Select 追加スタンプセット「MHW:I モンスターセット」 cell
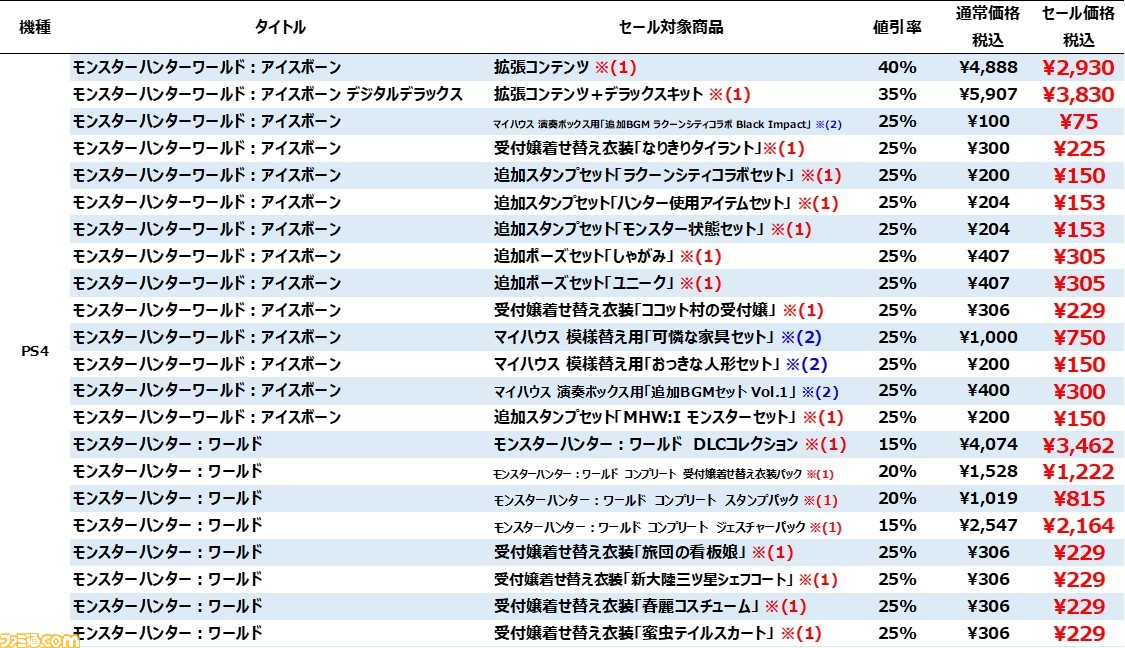Viewport: 1125px width, 648px height. [x=669, y=418]
